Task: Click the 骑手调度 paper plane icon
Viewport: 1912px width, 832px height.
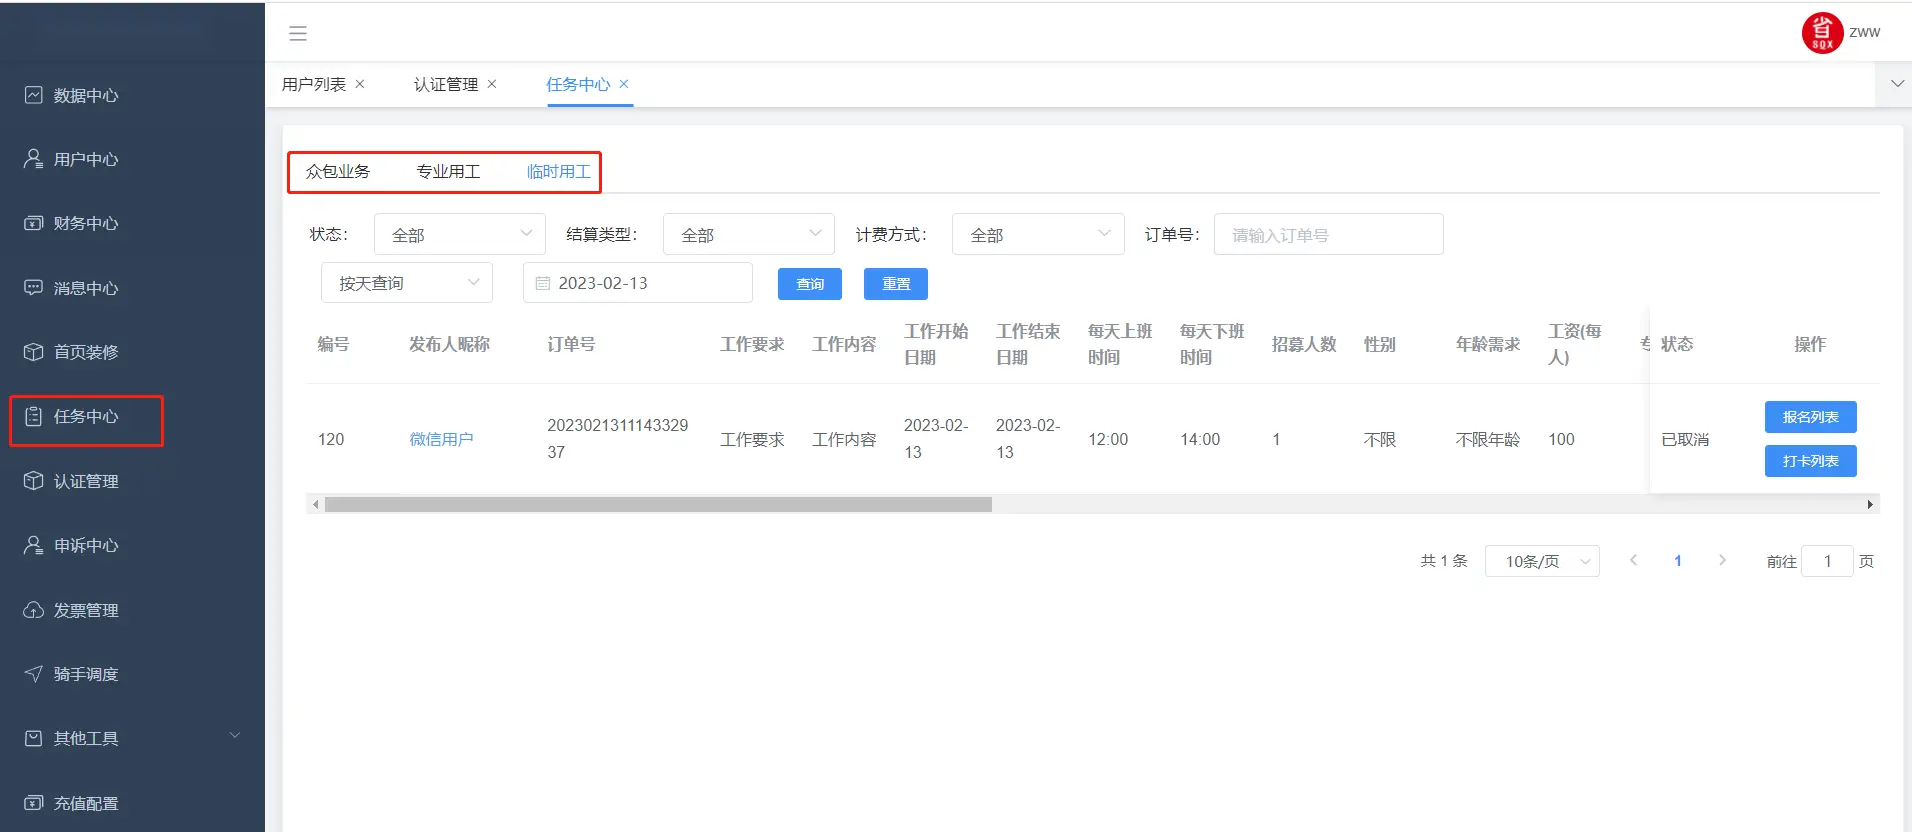Action: [x=34, y=674]
